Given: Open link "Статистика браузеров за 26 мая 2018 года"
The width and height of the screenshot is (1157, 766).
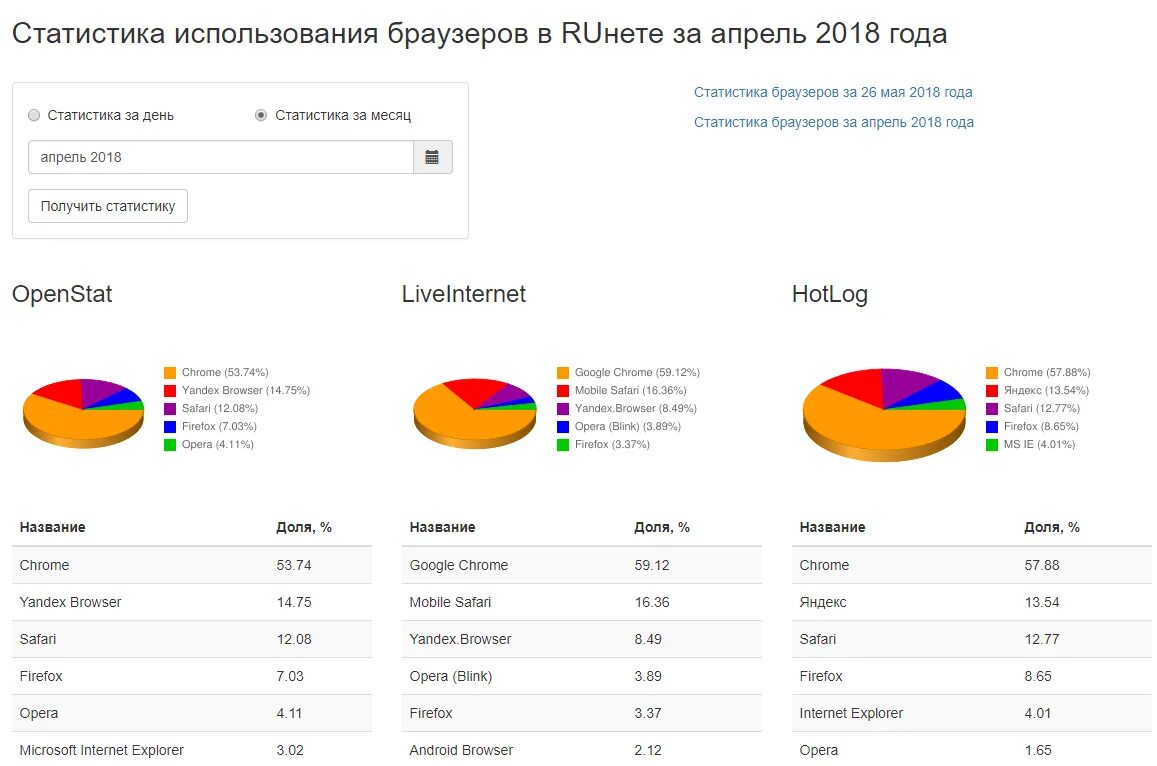Looking at the screenshot, I should pyautogui.click(x=832, y=92).
